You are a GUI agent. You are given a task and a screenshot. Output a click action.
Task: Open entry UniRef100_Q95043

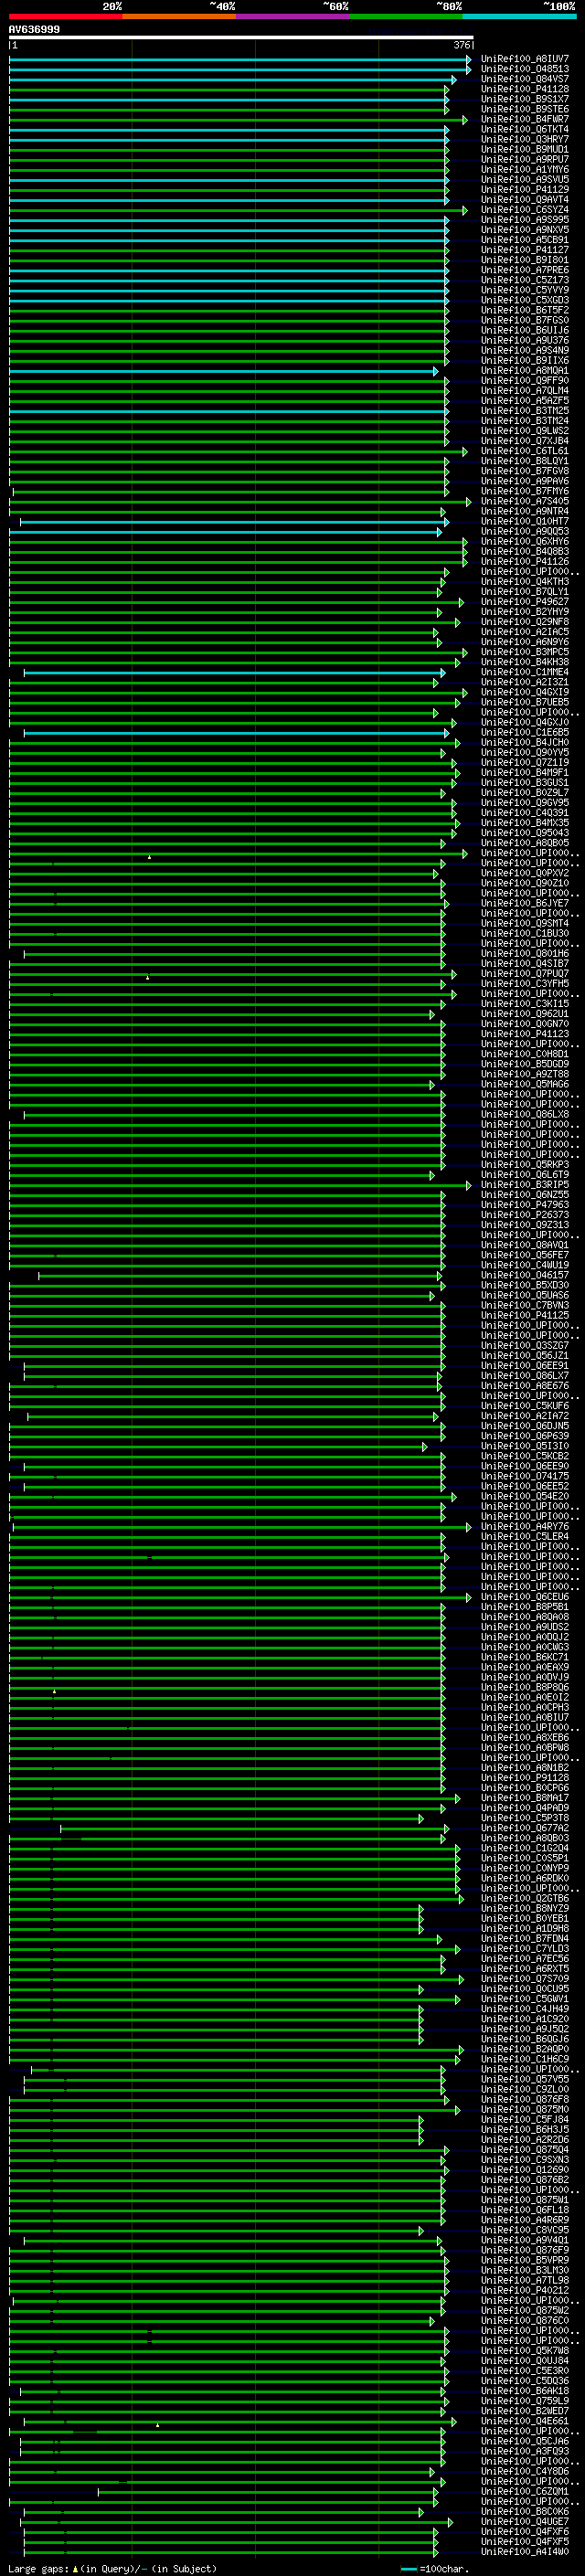tap(525, 833)
